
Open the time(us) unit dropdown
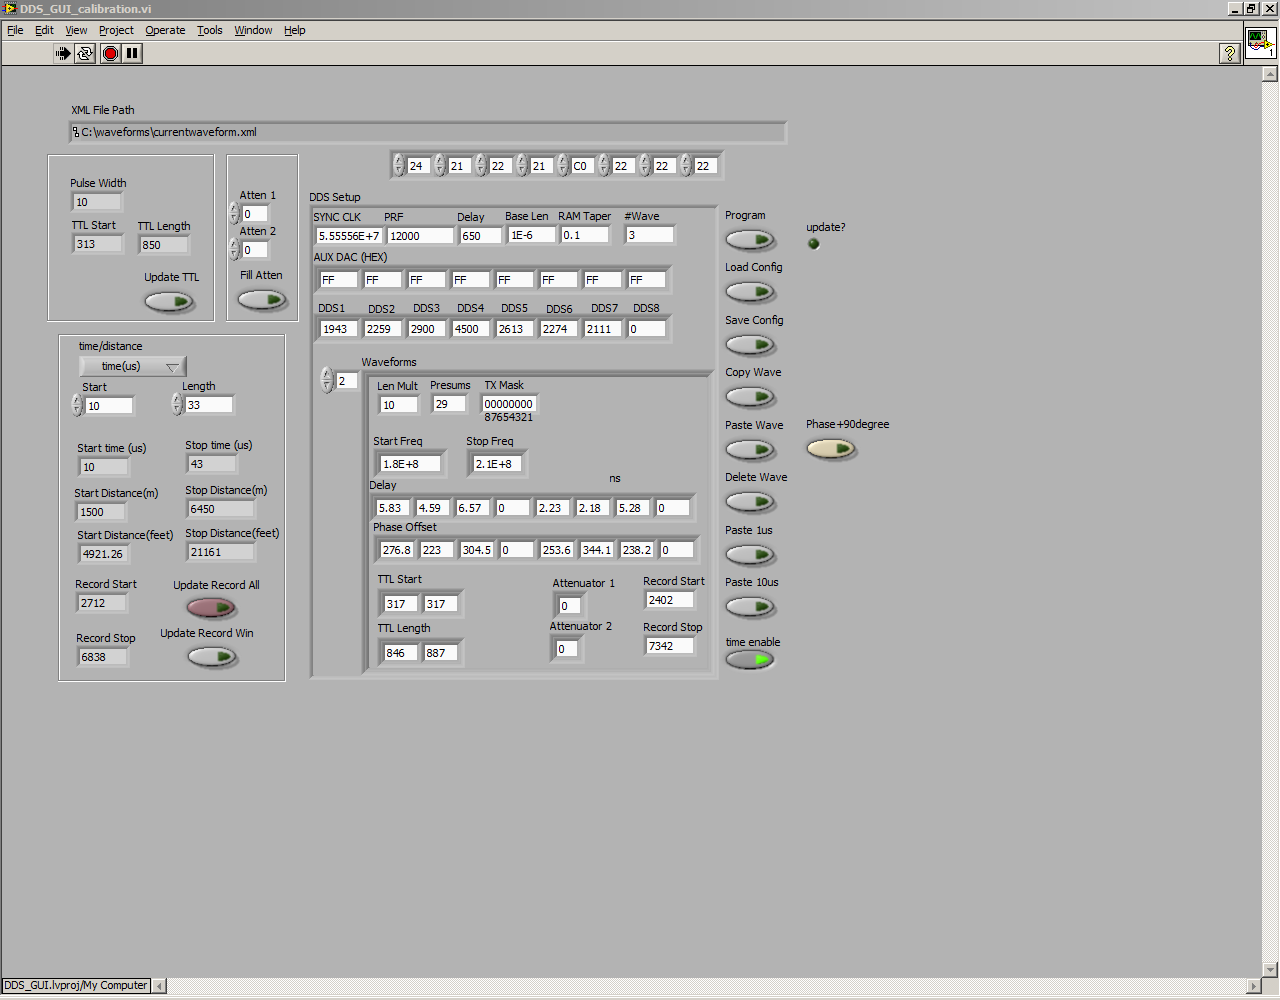point(132,367)
